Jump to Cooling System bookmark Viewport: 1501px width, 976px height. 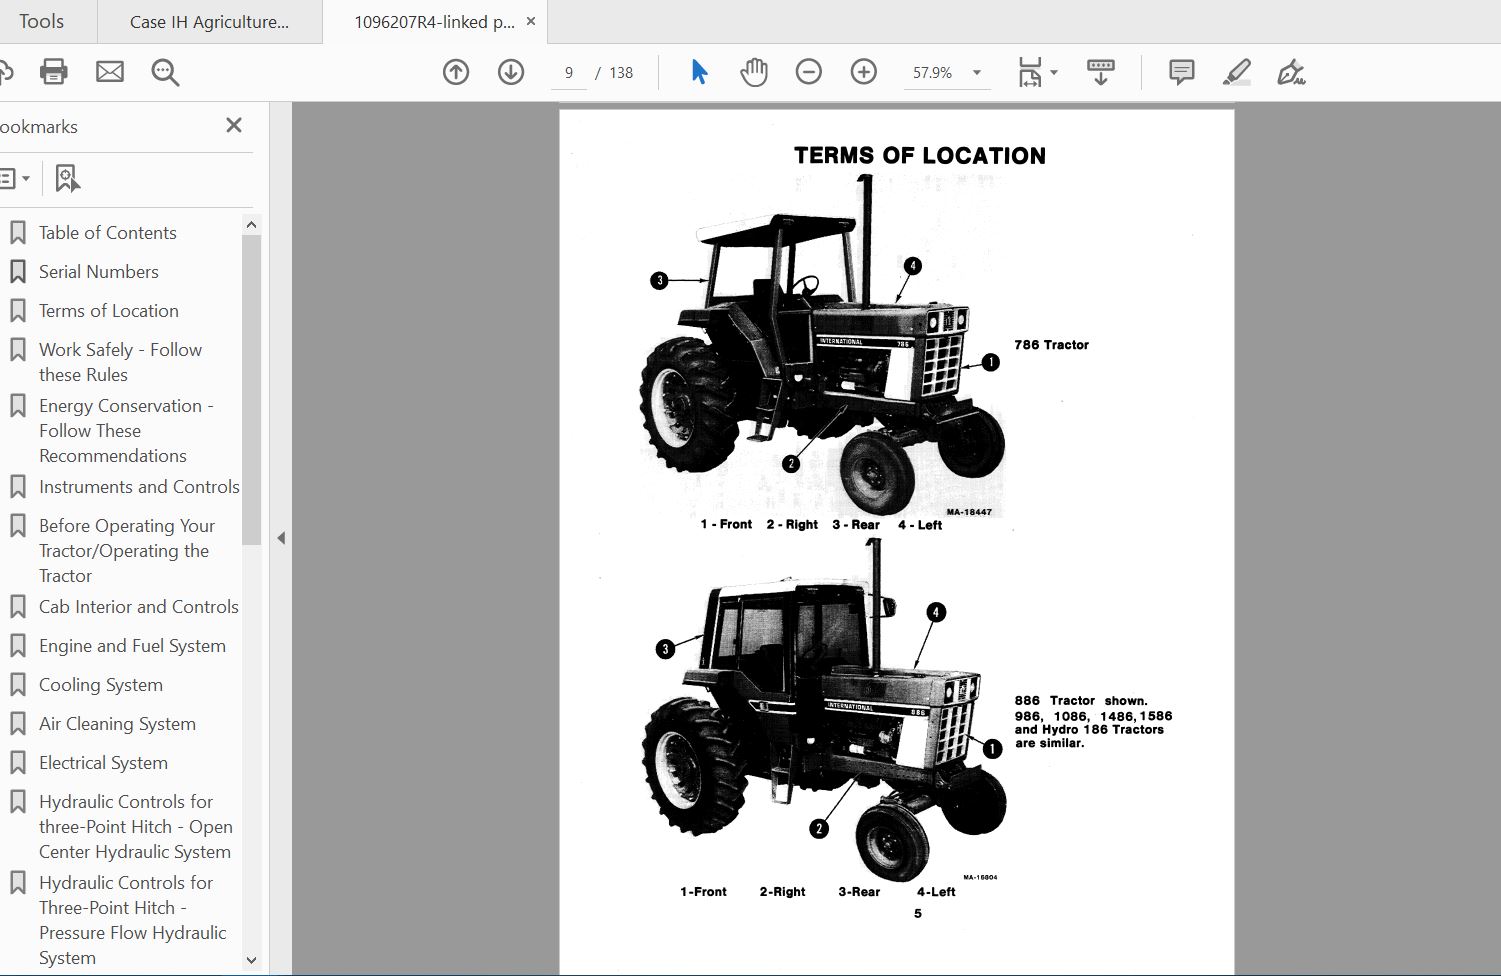click(100, 684)
